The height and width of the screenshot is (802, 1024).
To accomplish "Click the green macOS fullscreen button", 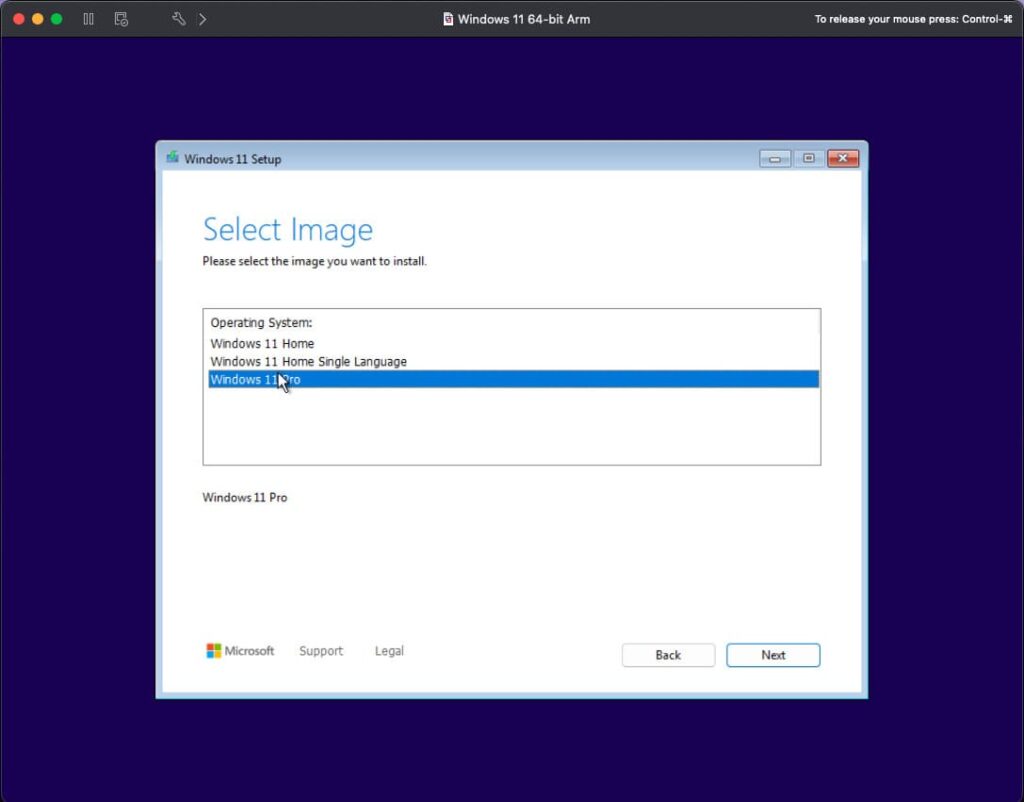I will tap(57, 19).
